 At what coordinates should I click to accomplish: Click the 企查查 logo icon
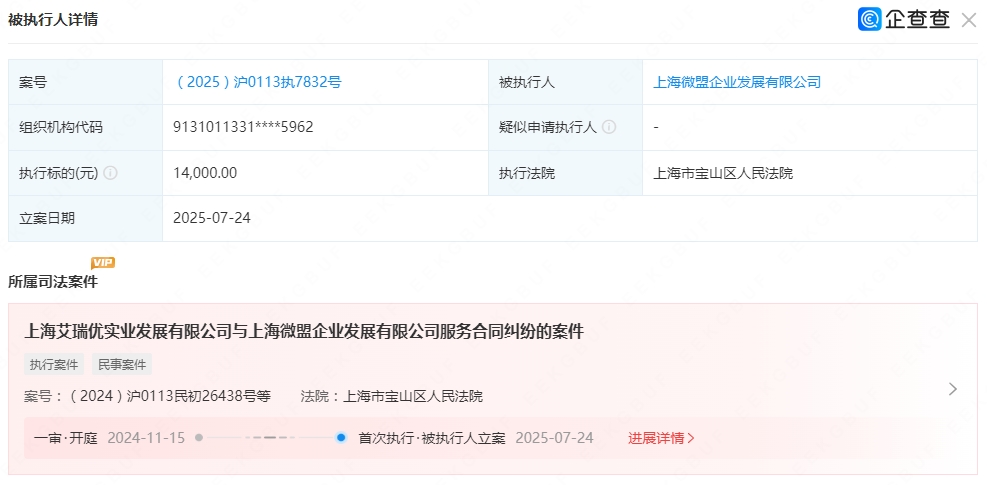pyautogui.click(x=869, y=19)
